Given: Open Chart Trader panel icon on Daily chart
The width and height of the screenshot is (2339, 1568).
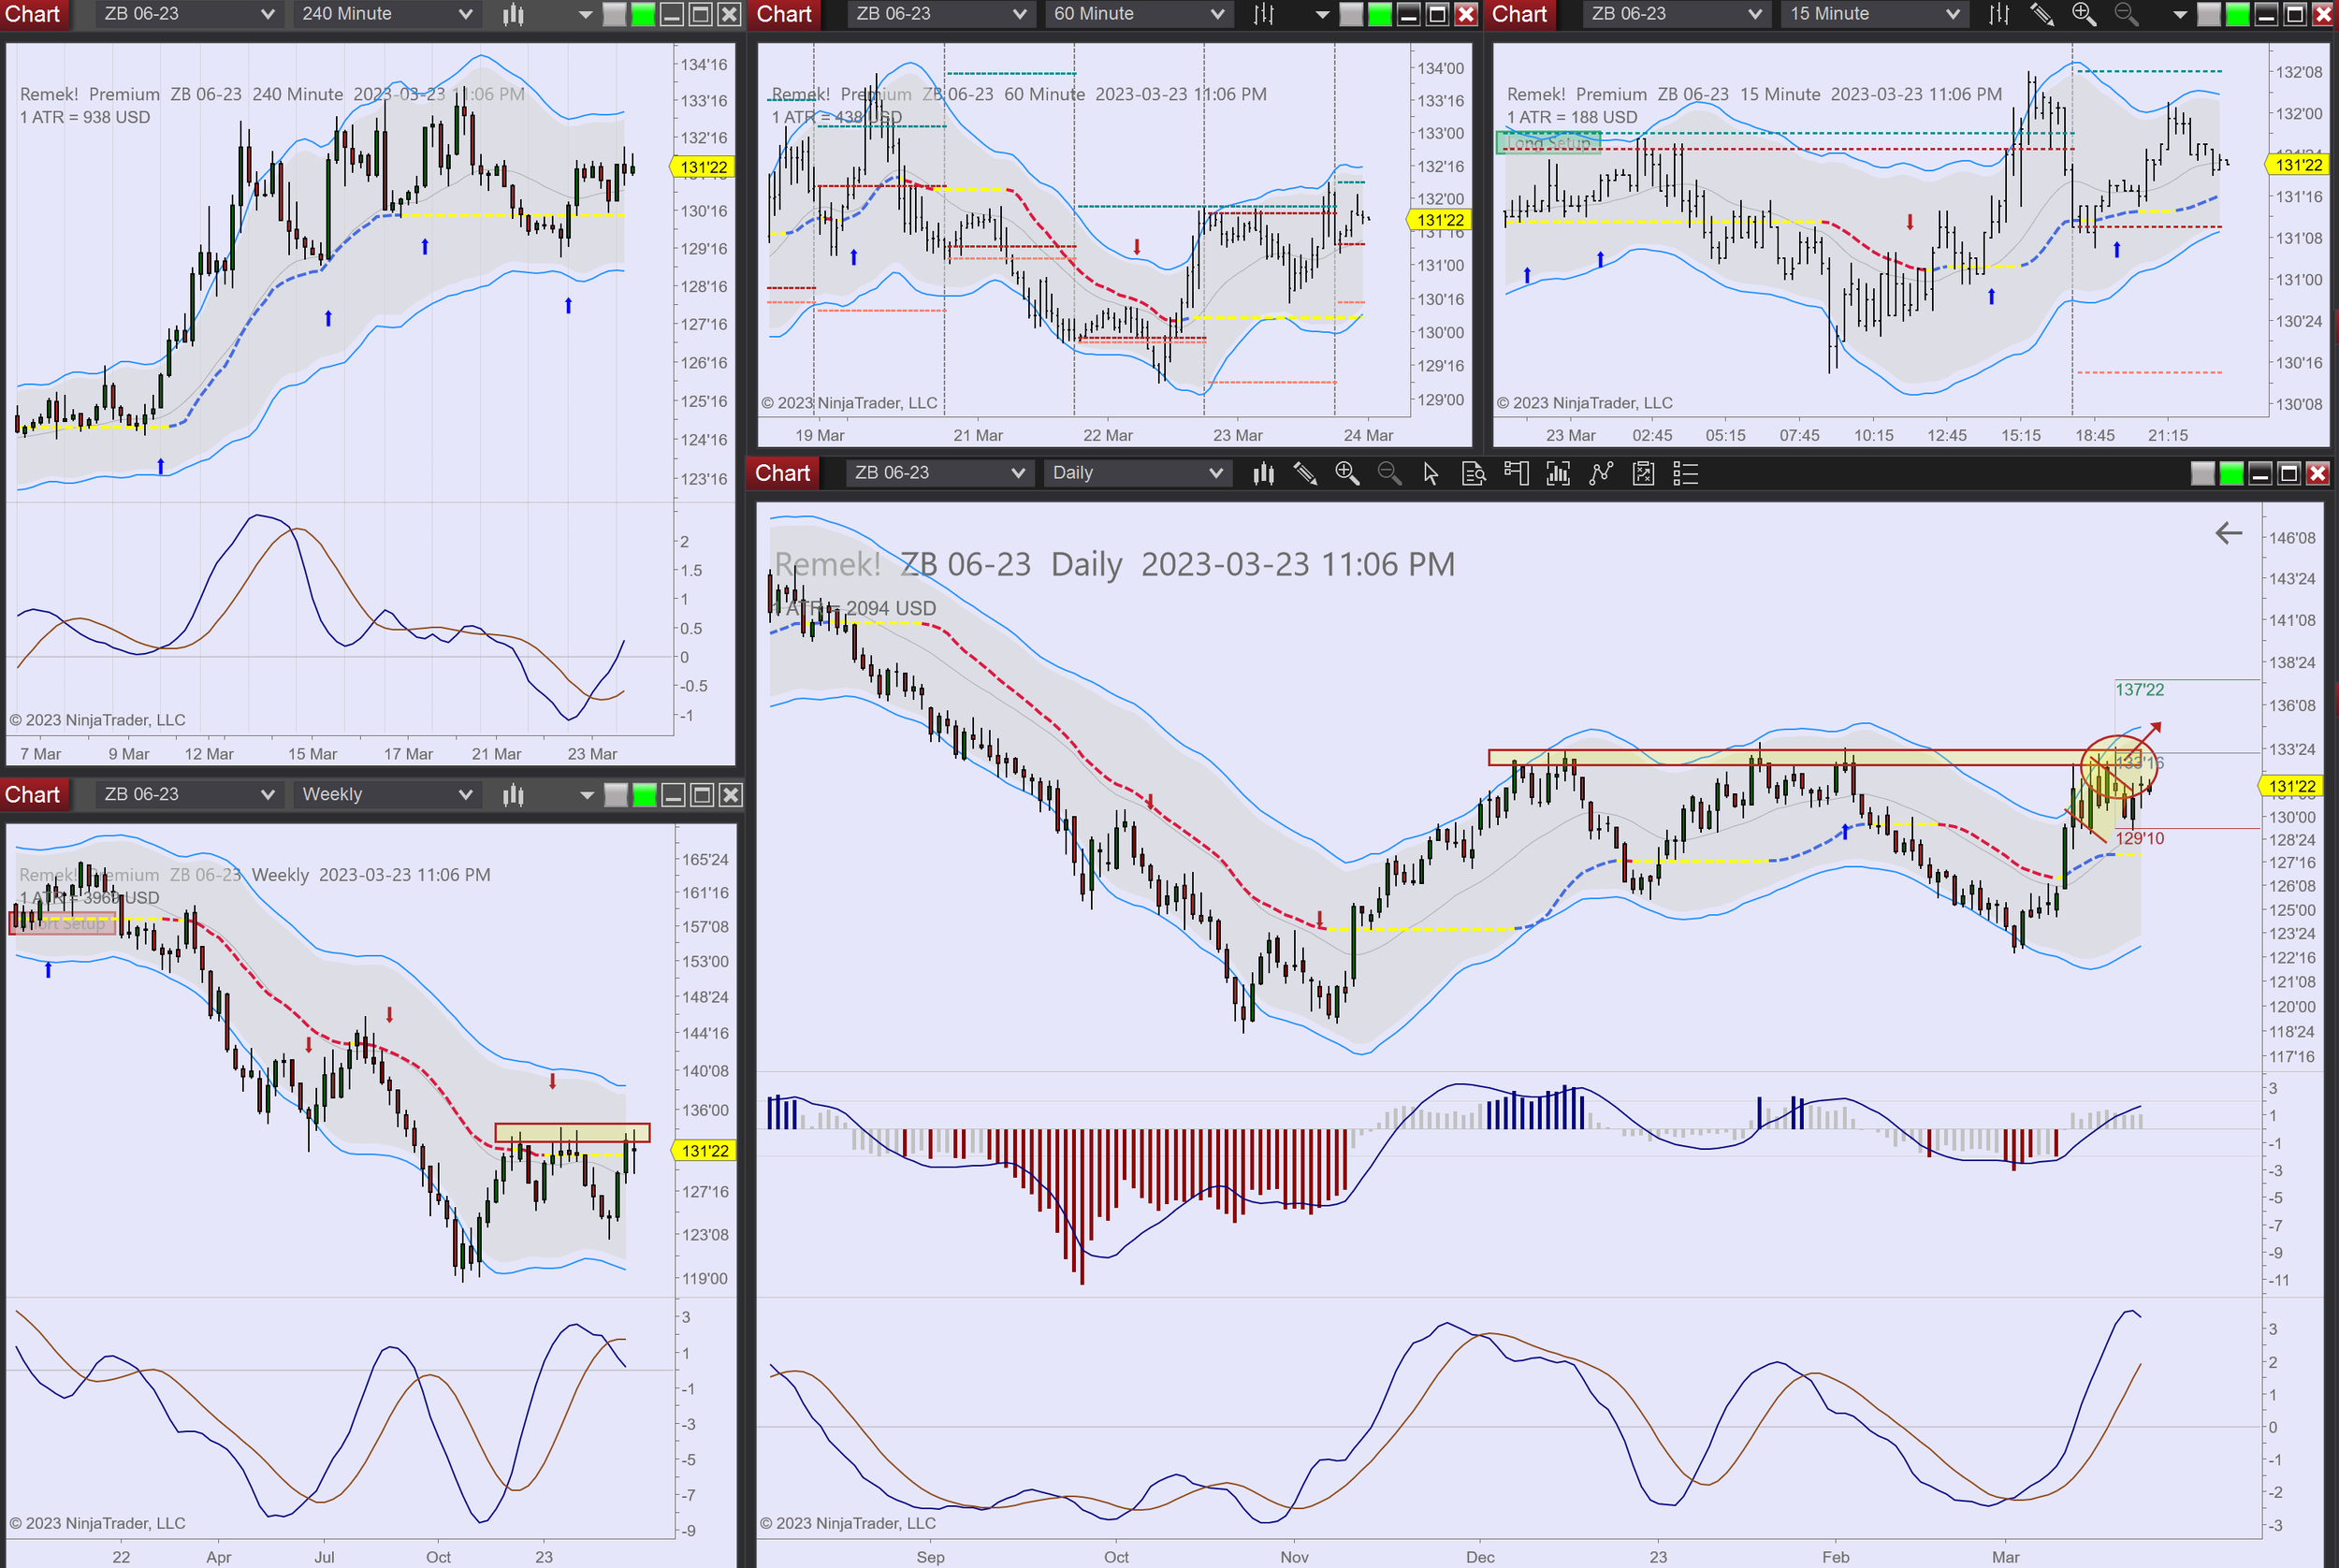Looking at the screenshot, I should click(x=1516, y=473).
